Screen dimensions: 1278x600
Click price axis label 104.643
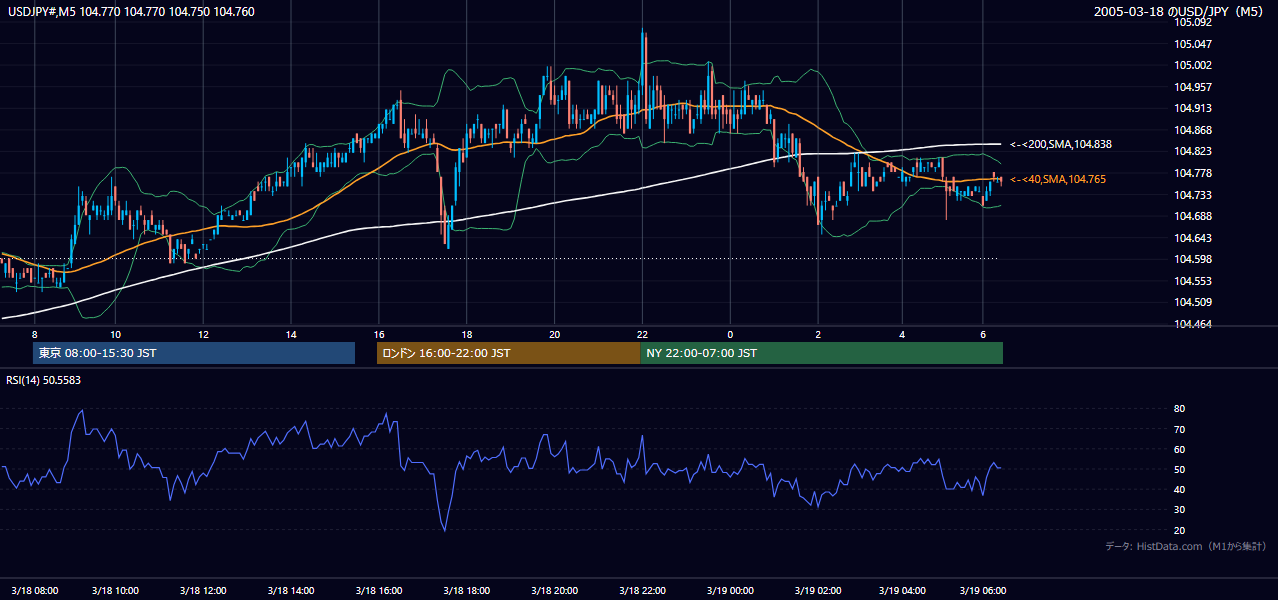(x=1191, y=238)
